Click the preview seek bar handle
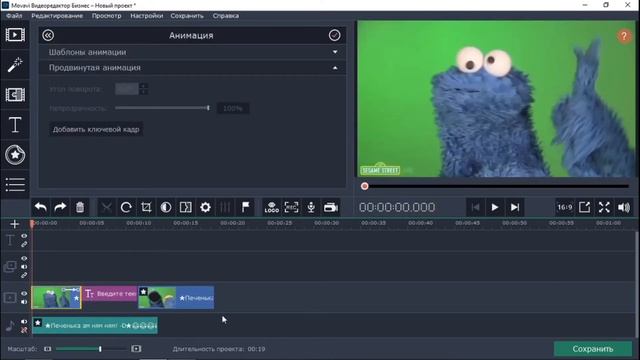 pos(364,186)
